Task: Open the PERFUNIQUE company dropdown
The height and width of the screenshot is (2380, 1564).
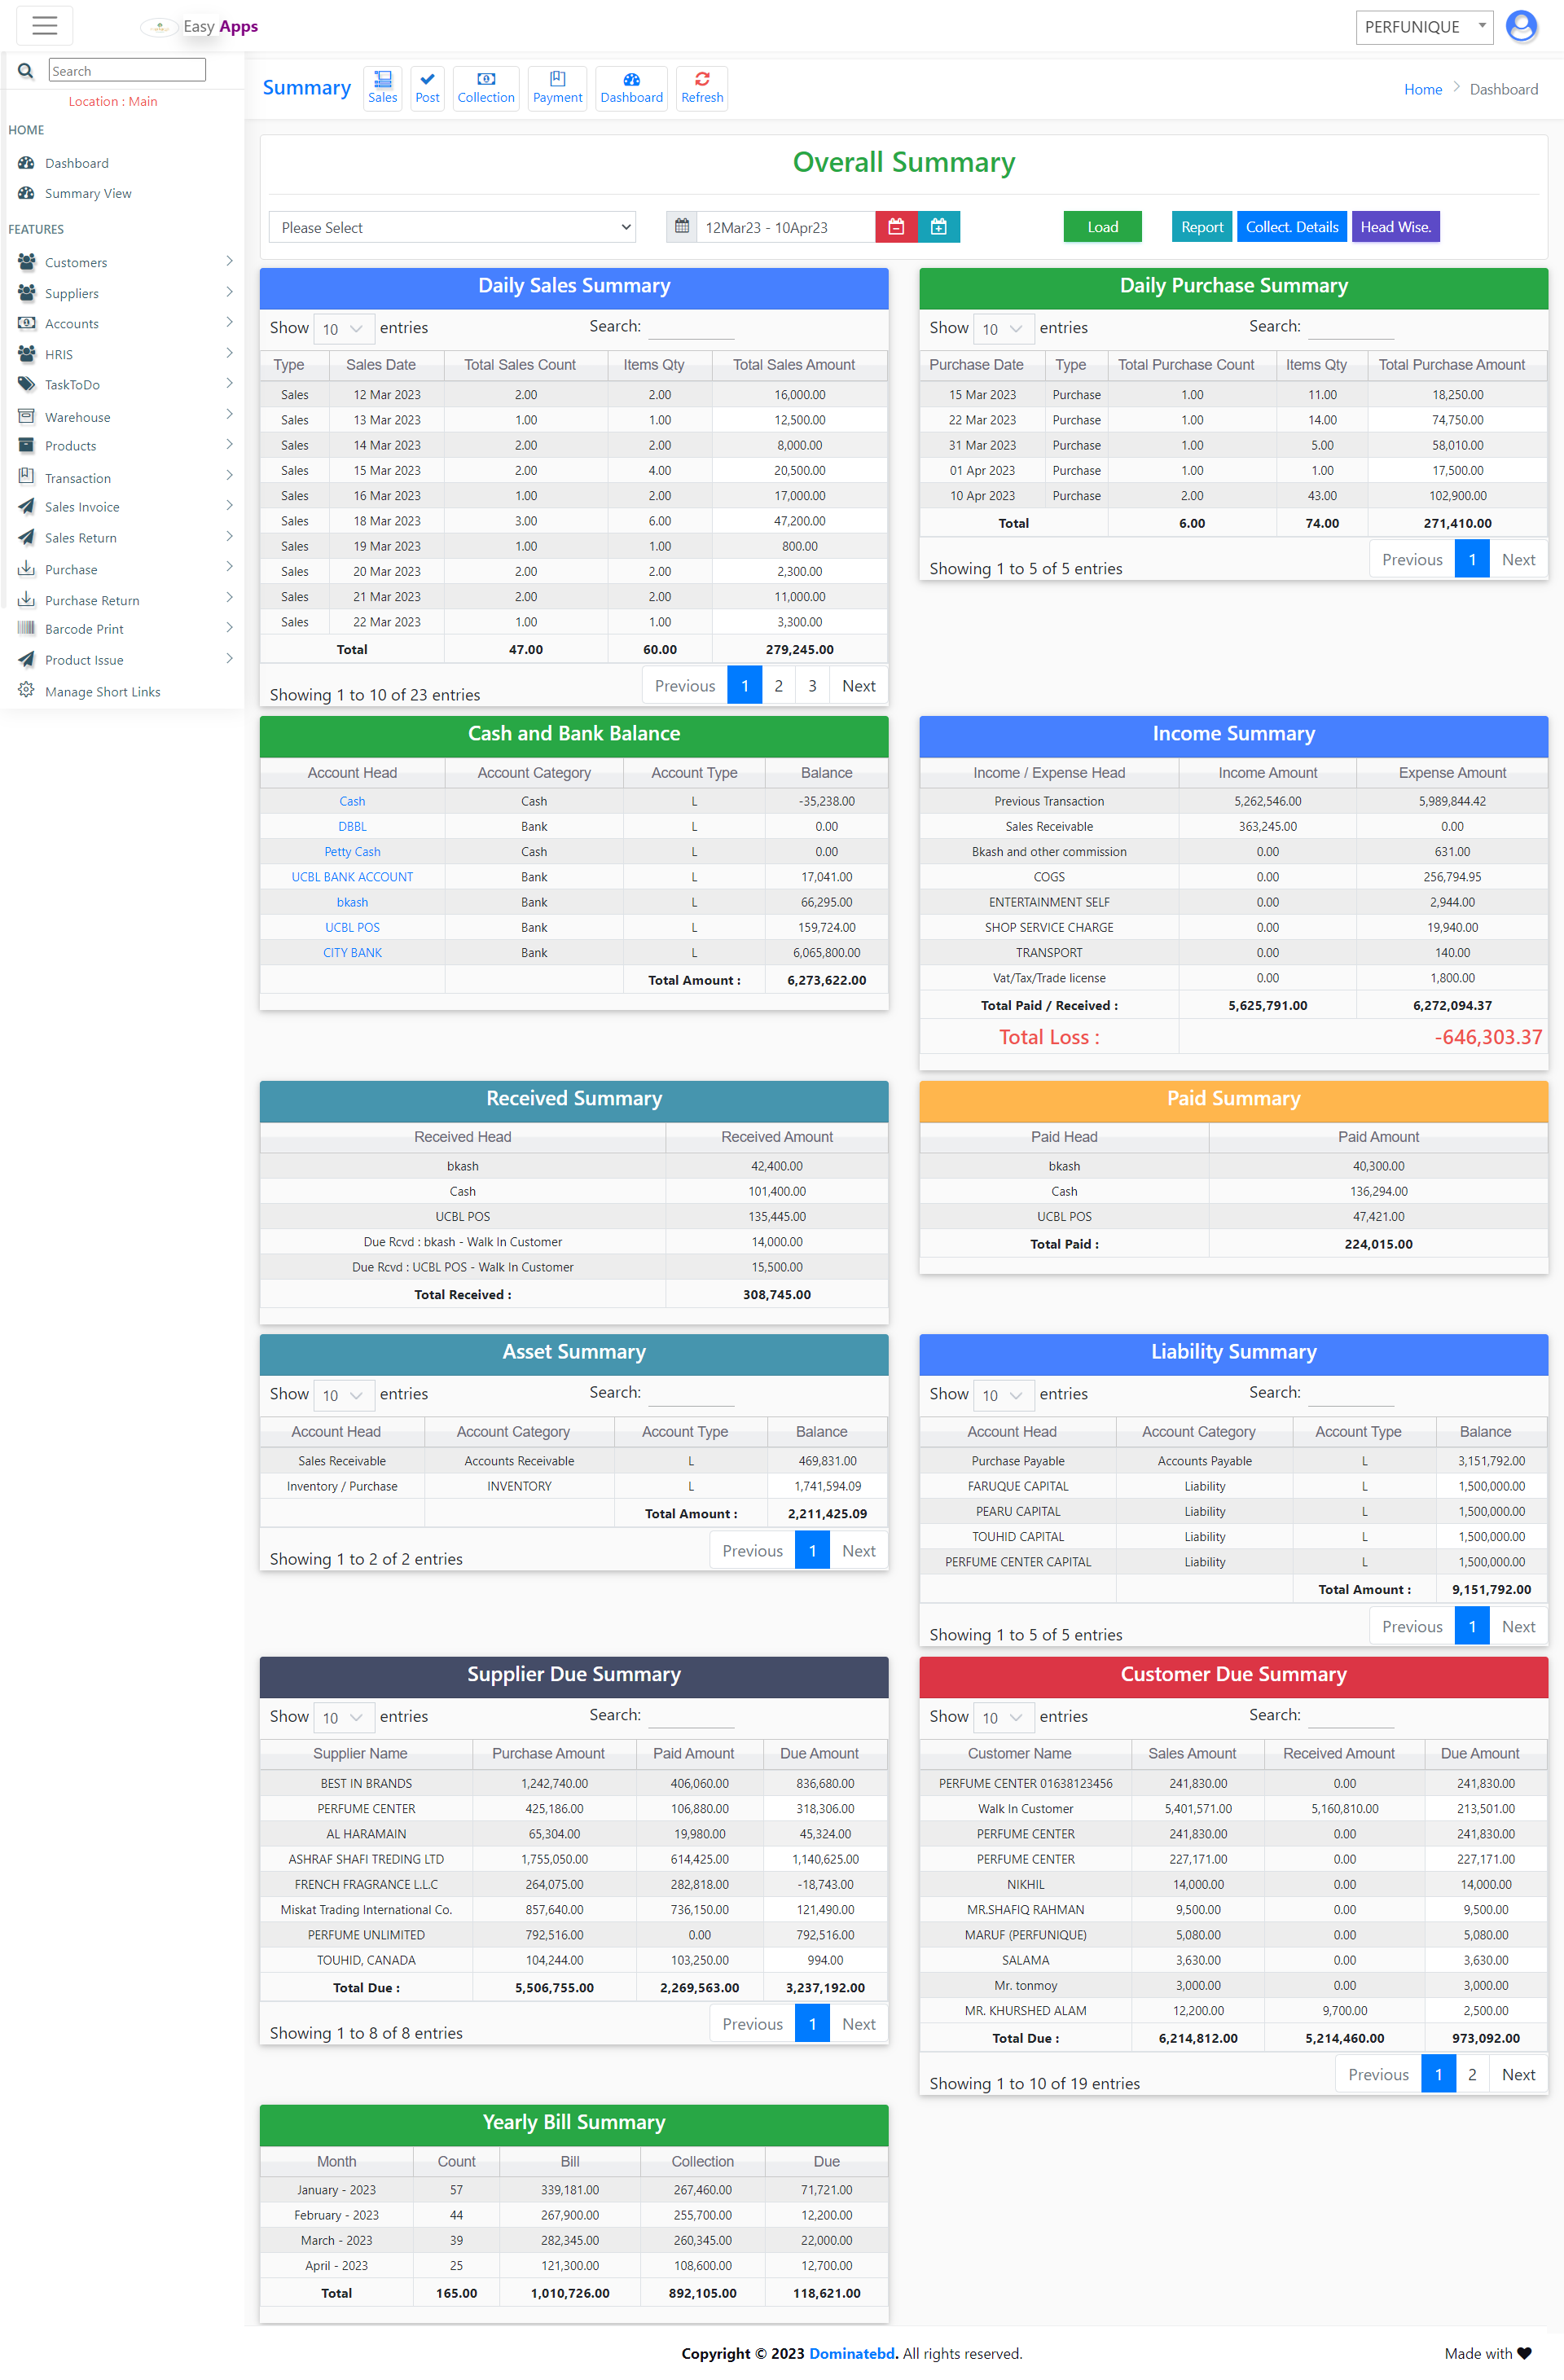Action: pos(1424,27)
